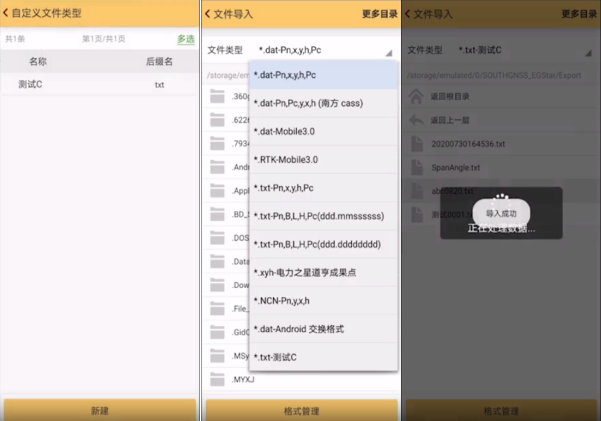
Task: Click the 返回上一级 back arrow icon
Action: (416, 120)
